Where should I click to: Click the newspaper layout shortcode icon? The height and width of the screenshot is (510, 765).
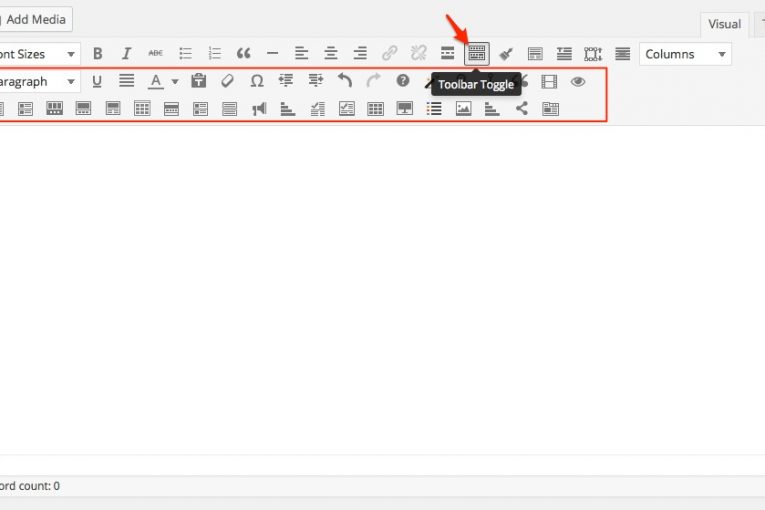pyautogui.click(x=550, y=108)
